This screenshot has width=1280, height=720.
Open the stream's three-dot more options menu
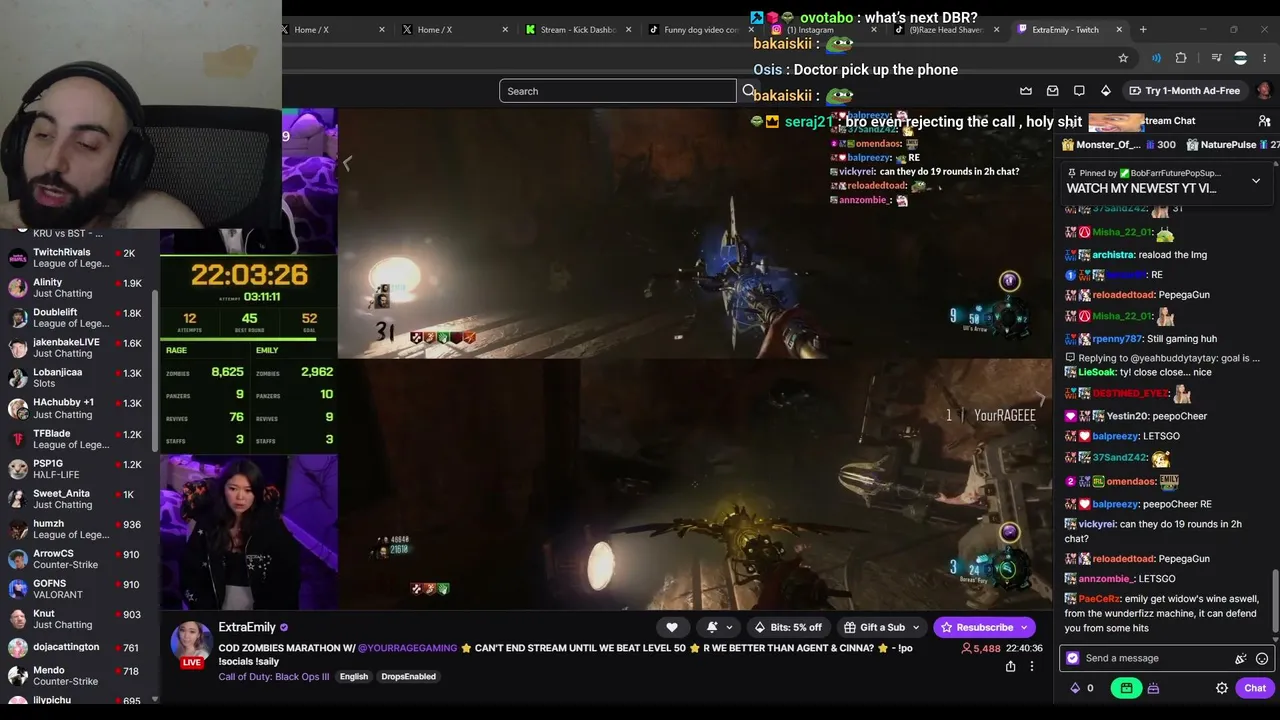[x=1032, y=666]
